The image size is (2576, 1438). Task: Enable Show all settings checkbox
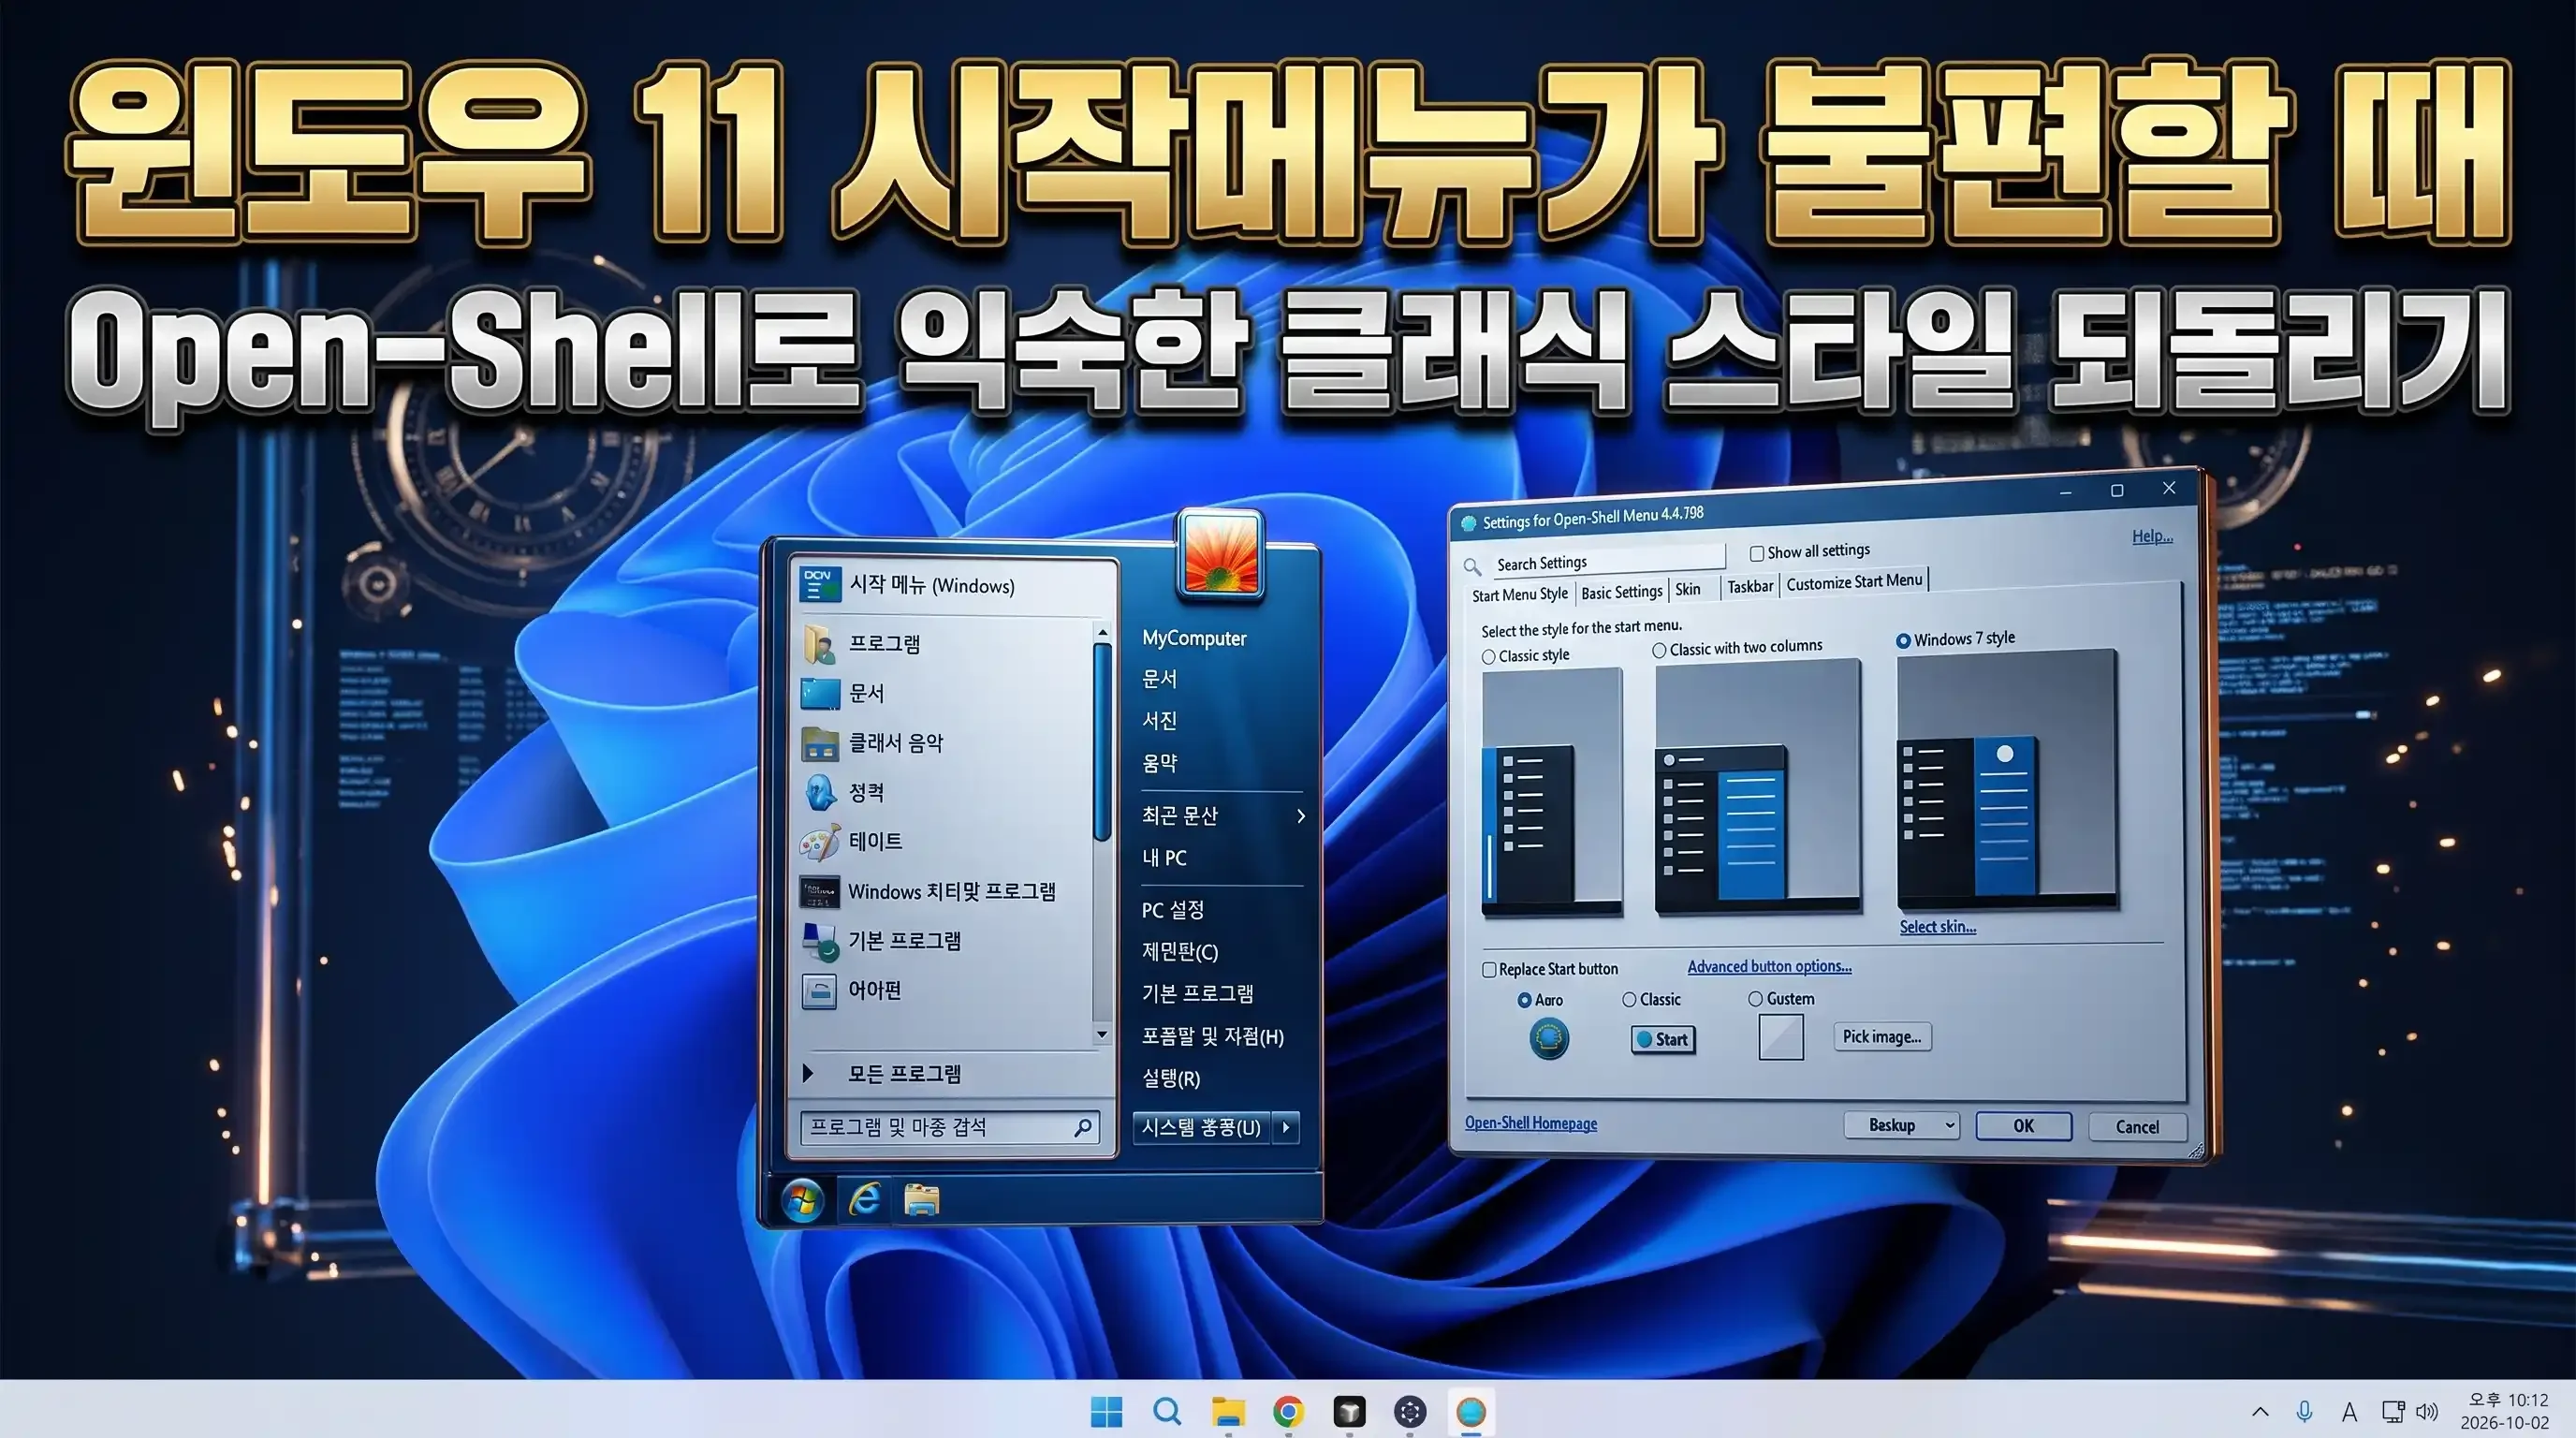coord(1756,553)
